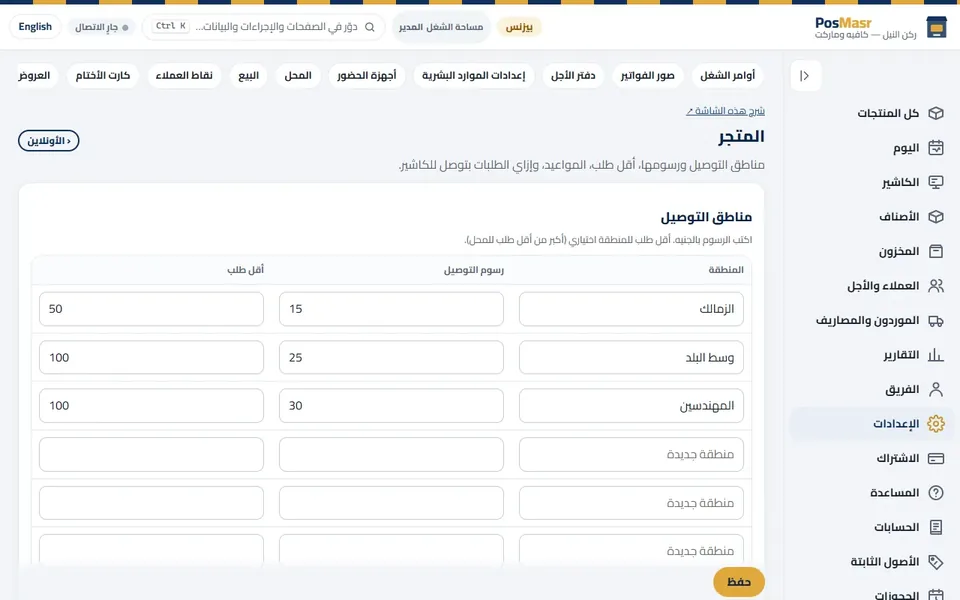The width and height of the screenshot is (960, 600).
Task: Edit المهندسين minimum order field
Action: 151,405
